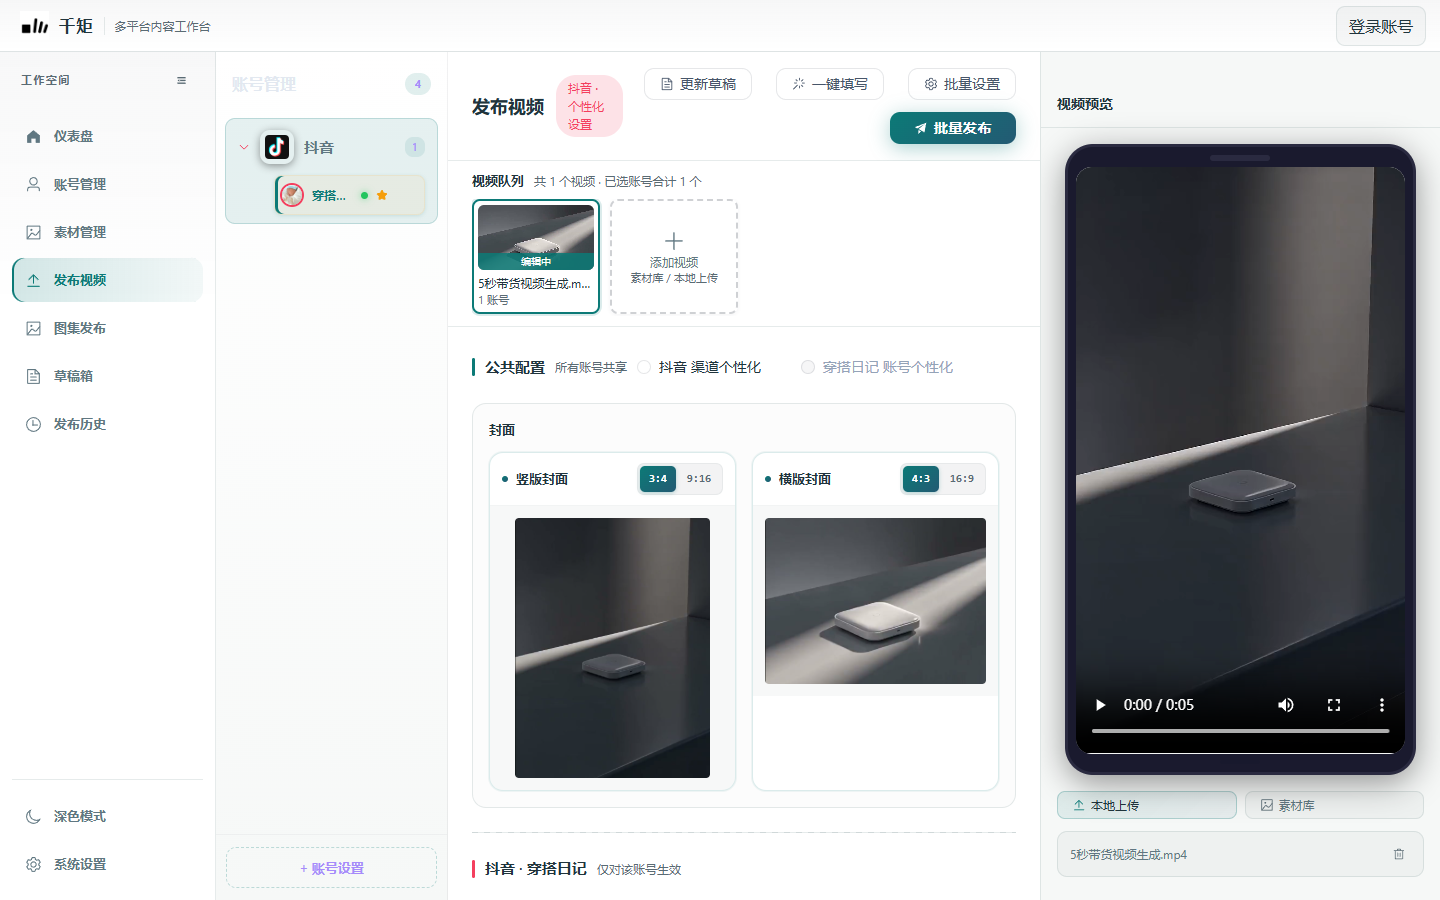1440x900 pixels.
Task: Open 发布历史 page
Action: (107, 424)
